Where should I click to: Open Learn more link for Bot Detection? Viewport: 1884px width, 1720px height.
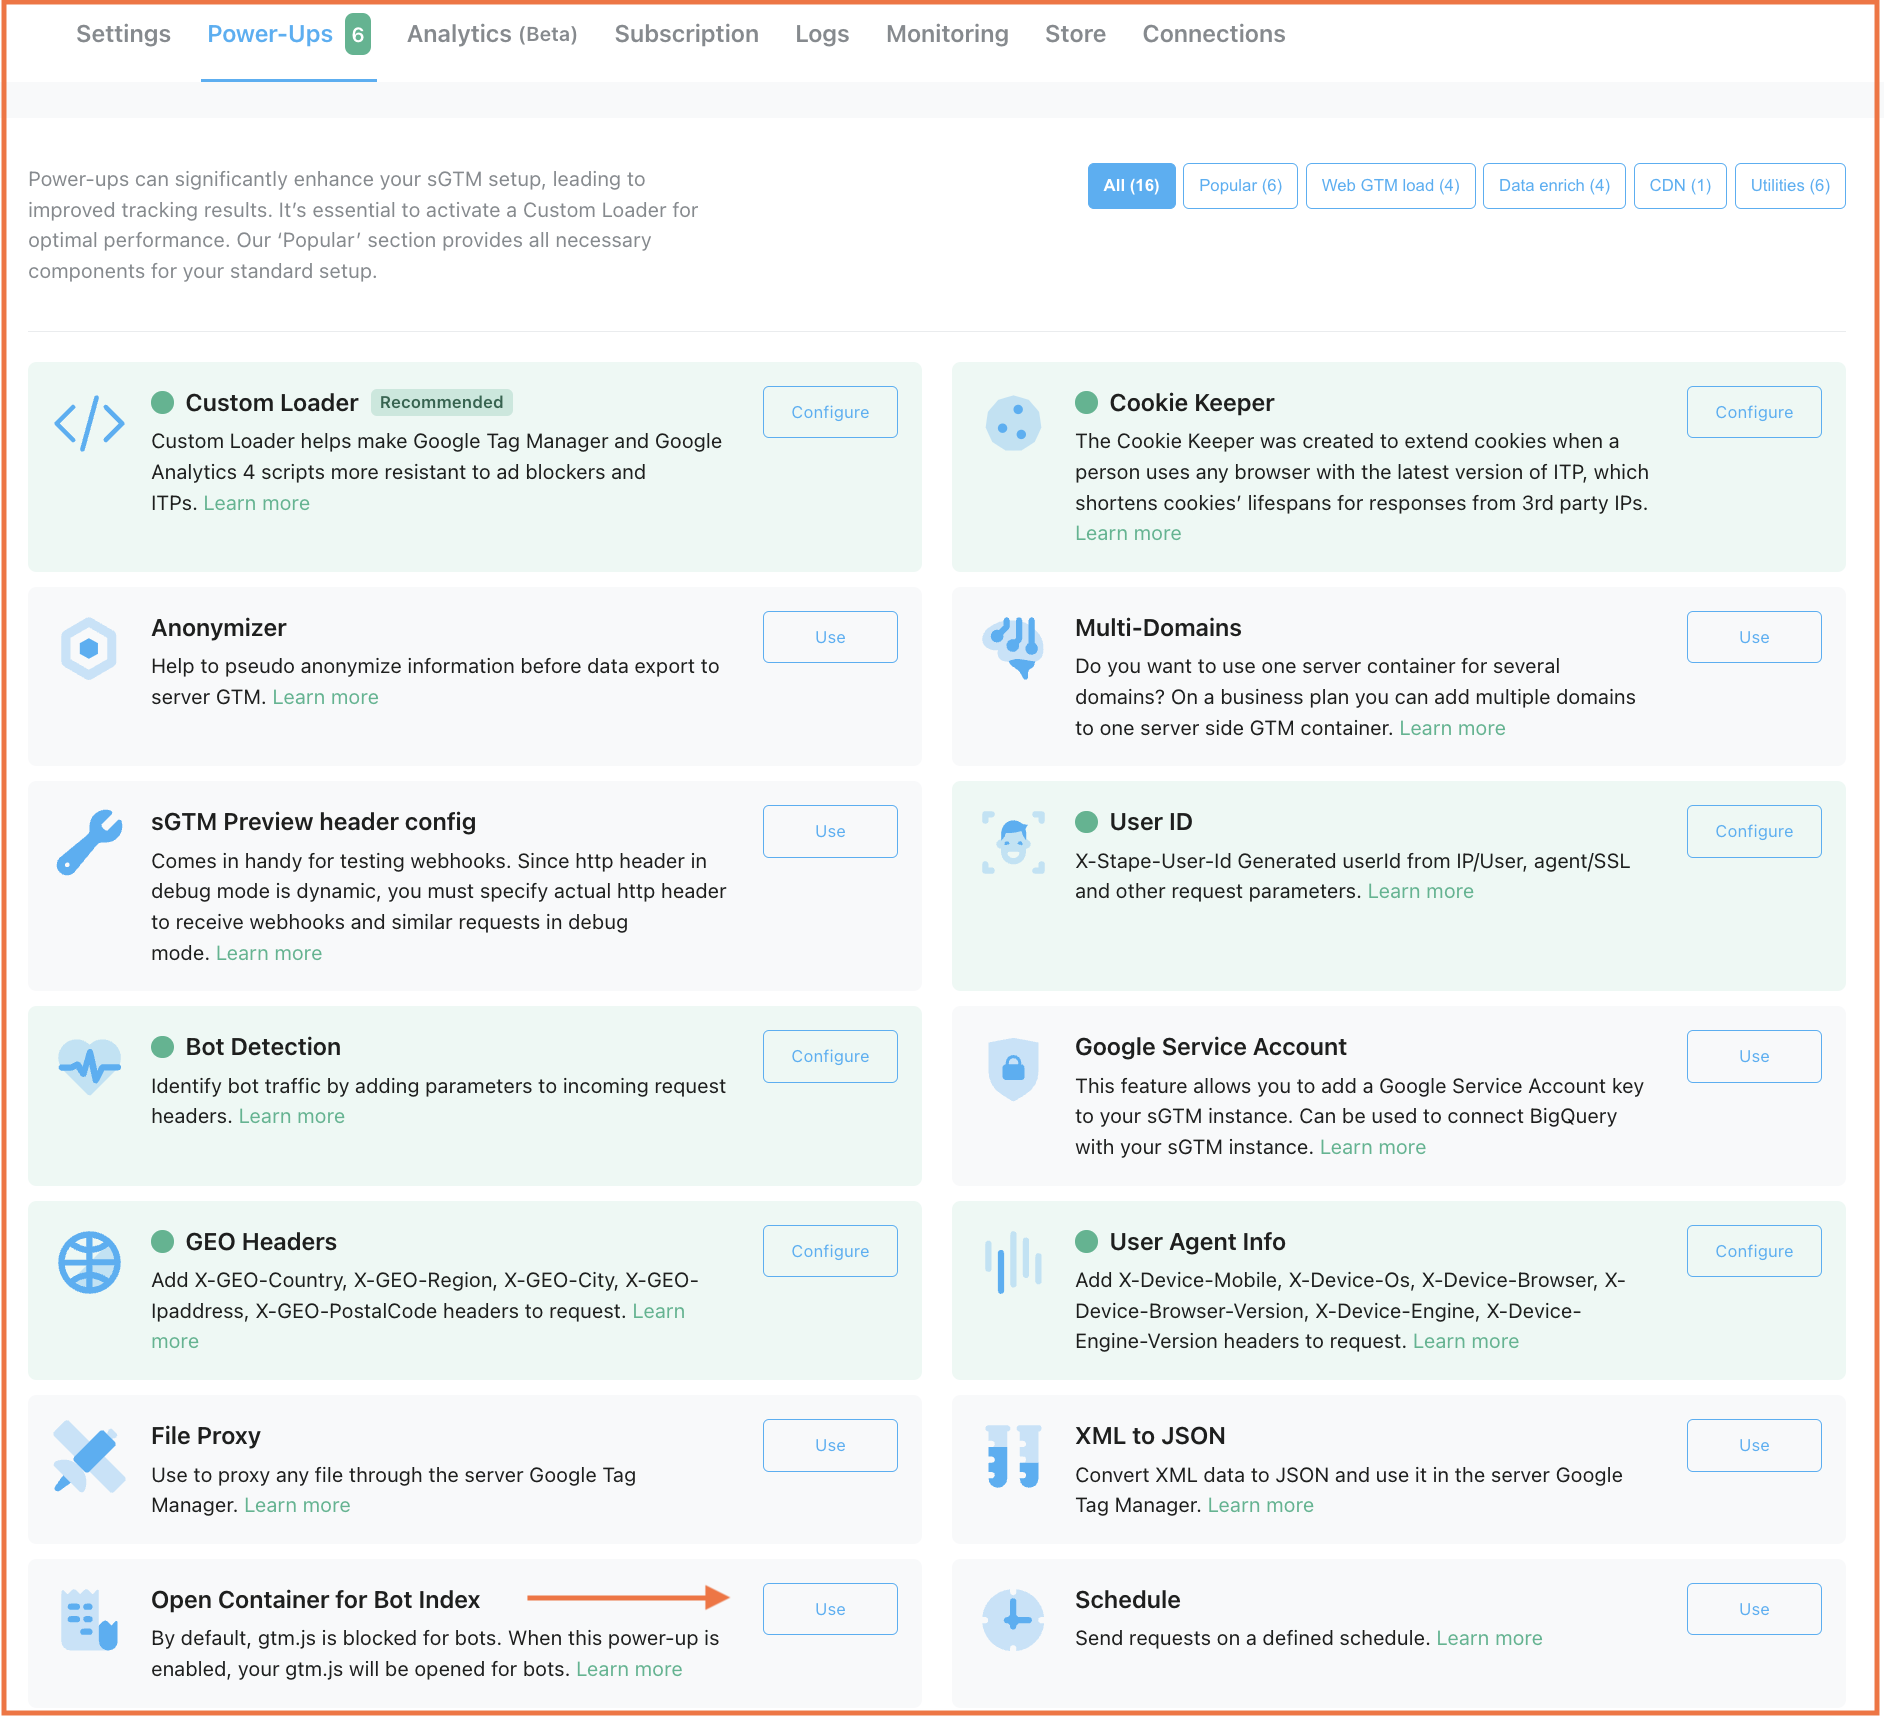(x=292, y=1116)
